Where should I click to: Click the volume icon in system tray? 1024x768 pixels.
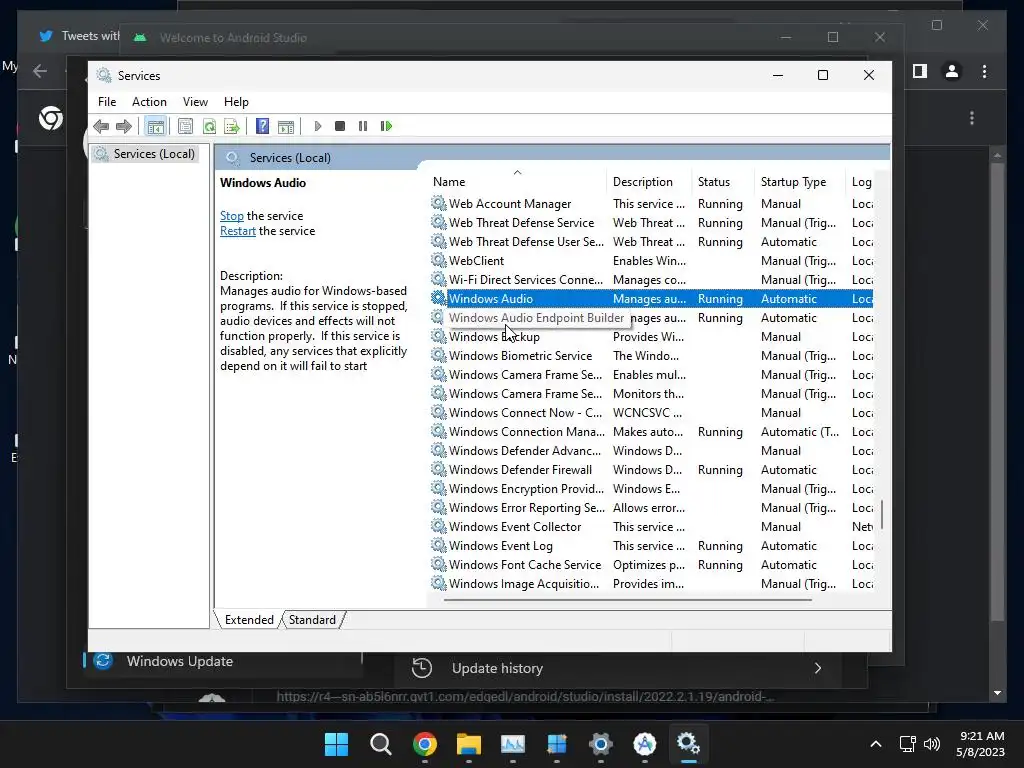click(932, 744)
